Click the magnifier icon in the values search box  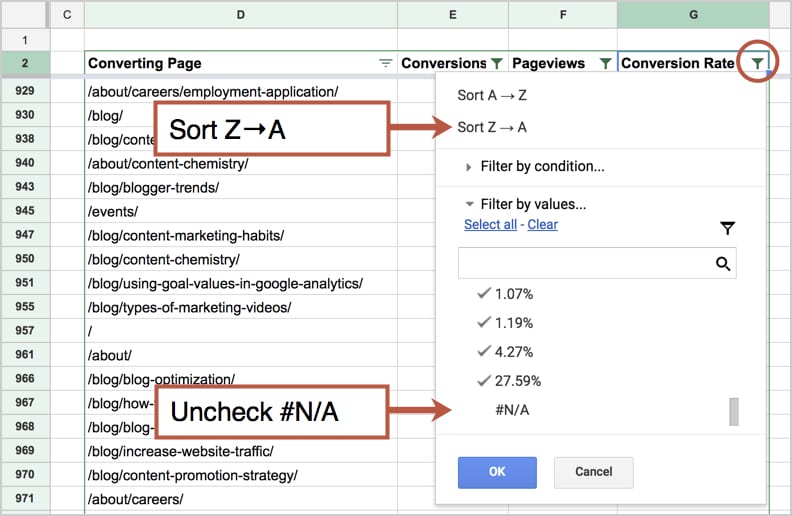point(723,263)
